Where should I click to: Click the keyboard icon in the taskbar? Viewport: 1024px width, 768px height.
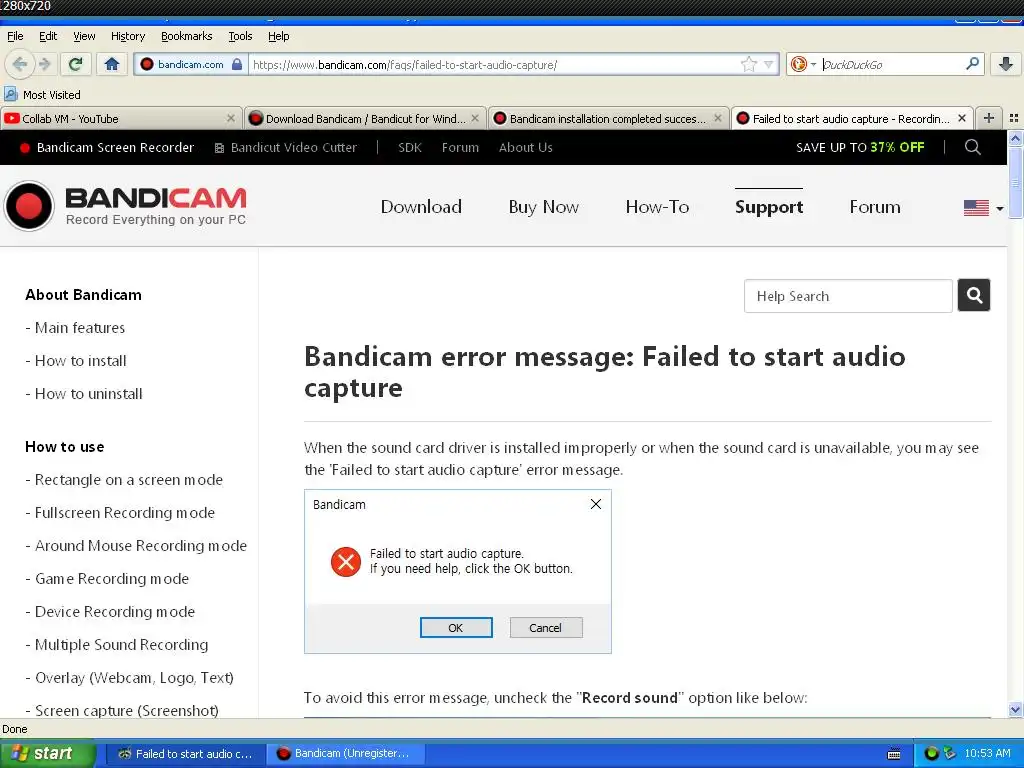pos(894,754)
